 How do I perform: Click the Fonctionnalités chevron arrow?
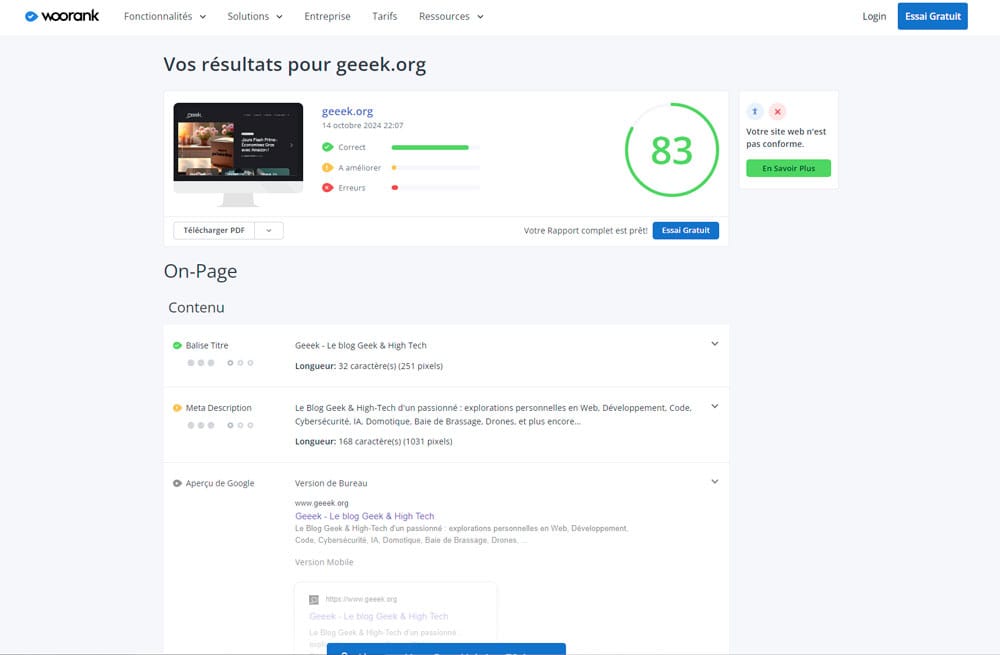click(x=203, y=17)
